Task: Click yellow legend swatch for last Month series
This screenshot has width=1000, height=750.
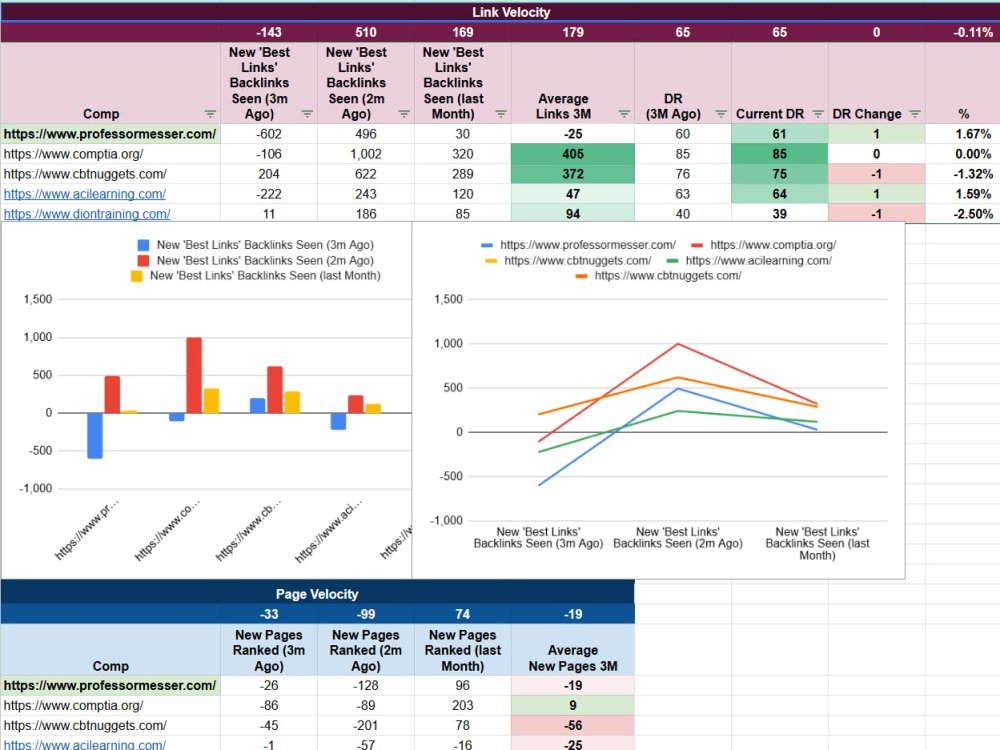Action: (x=136, y=276)
